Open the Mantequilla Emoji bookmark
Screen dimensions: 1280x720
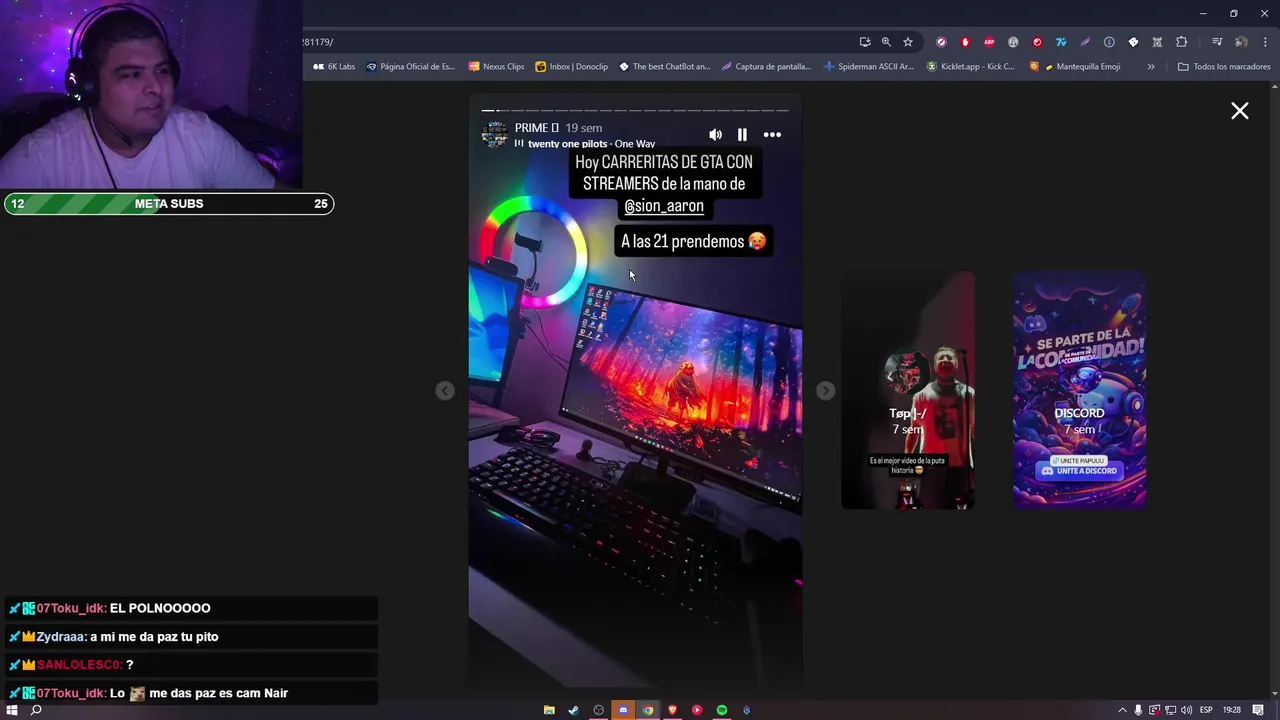(x=1075, y=67)
